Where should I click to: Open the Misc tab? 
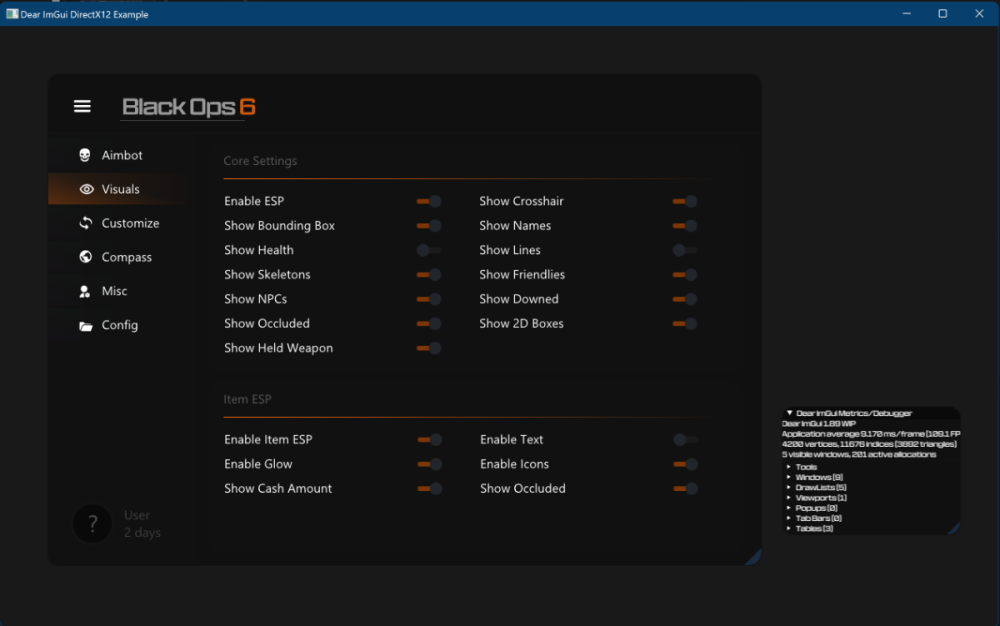[x=114, y=291]
